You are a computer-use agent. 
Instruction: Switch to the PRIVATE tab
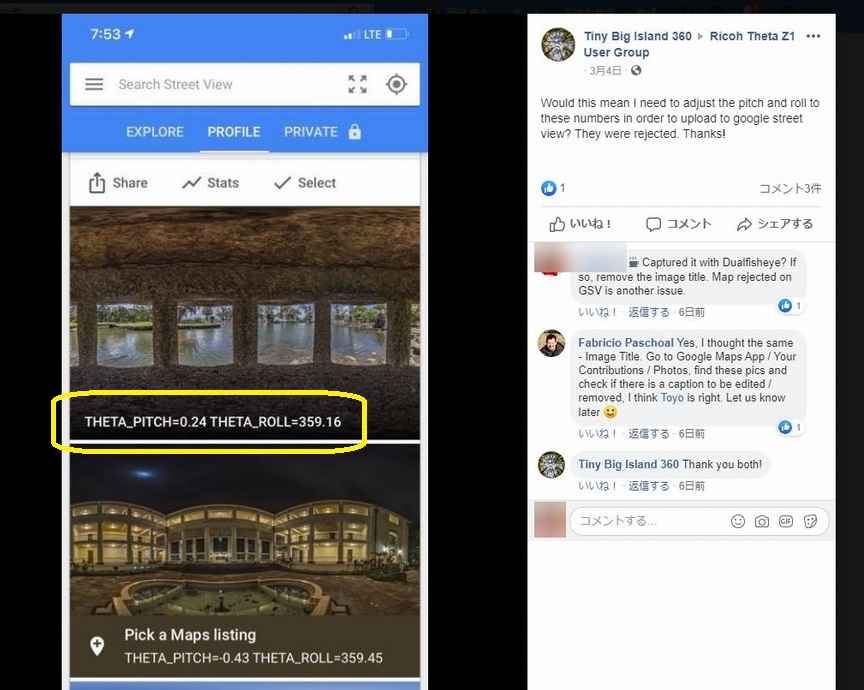coord(311,132)
